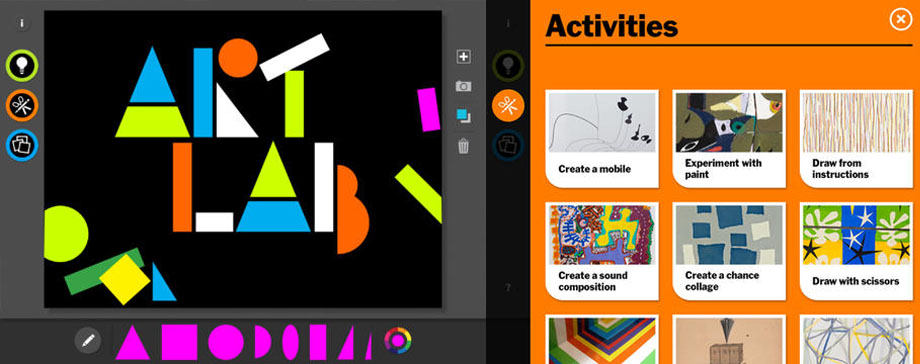This screenshot has height=364, width=920.
Task: Pick the magenta circle shape
Action: pyautogui.click(x=226, y=342)
